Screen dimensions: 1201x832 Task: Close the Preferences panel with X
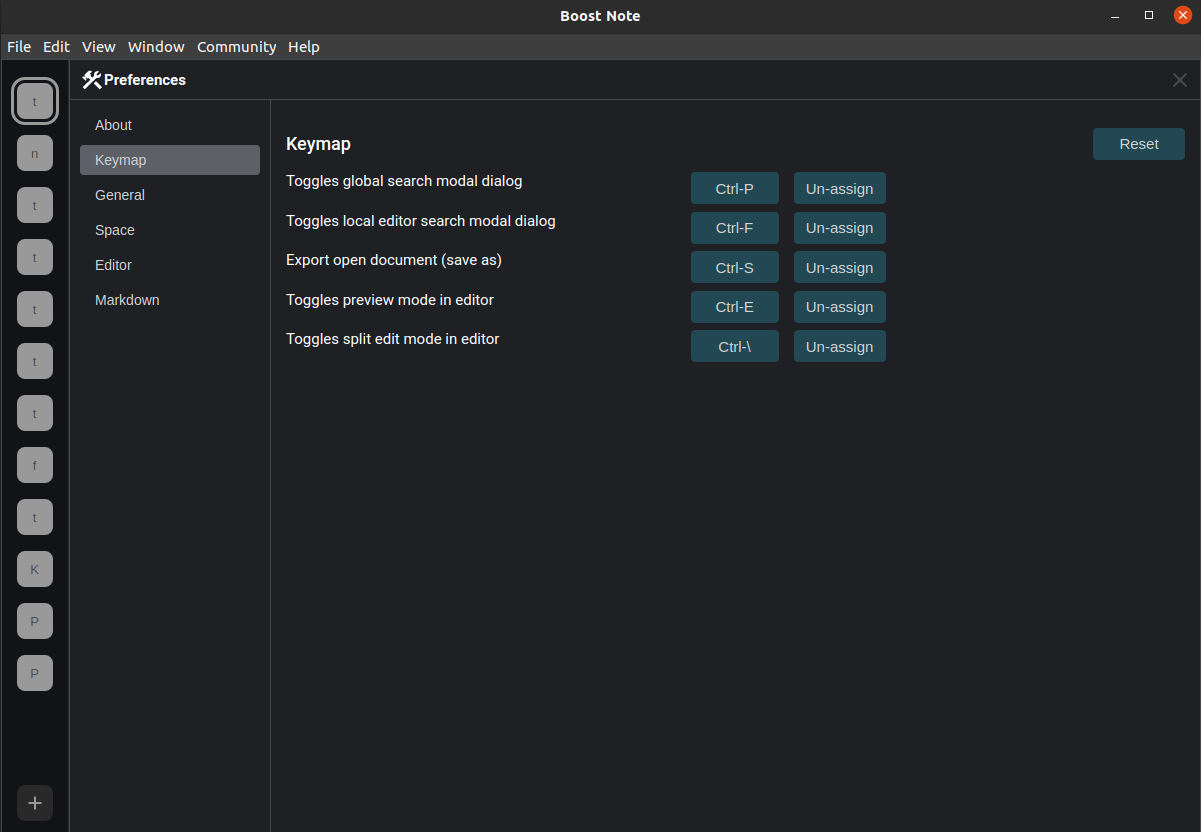click(1180, 80)
